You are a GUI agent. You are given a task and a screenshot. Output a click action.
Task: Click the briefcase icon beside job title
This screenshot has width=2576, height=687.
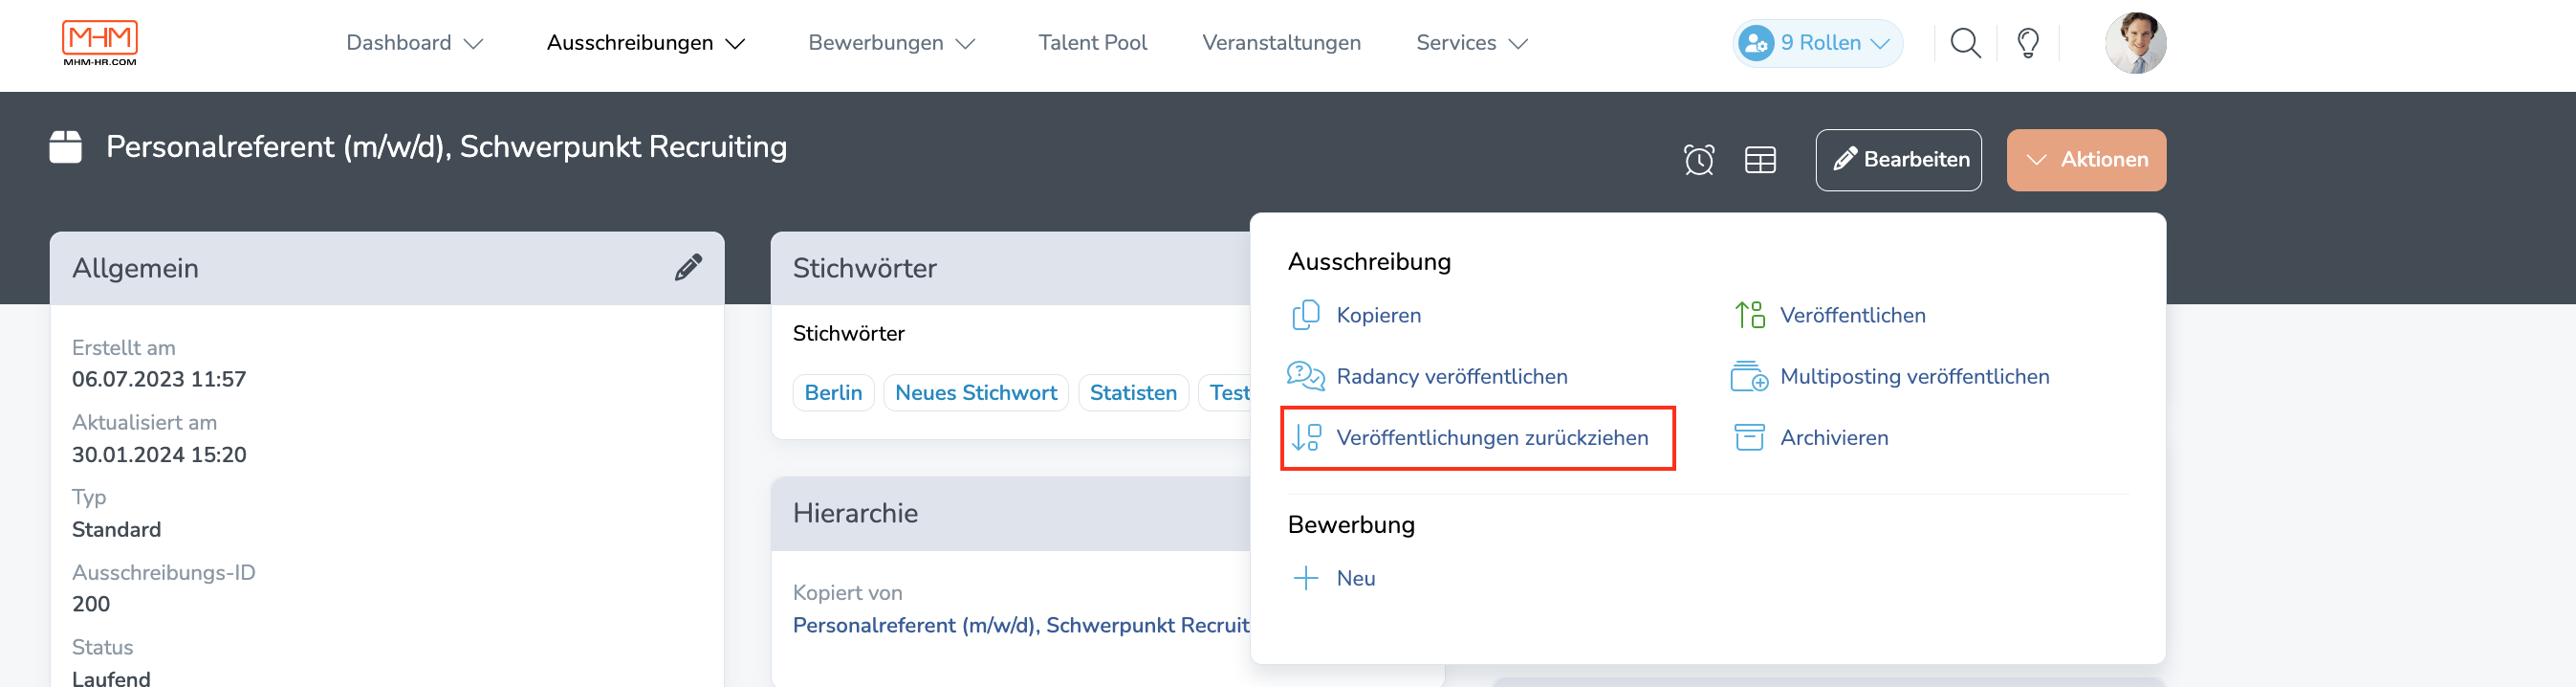click(x=66, y=147)
